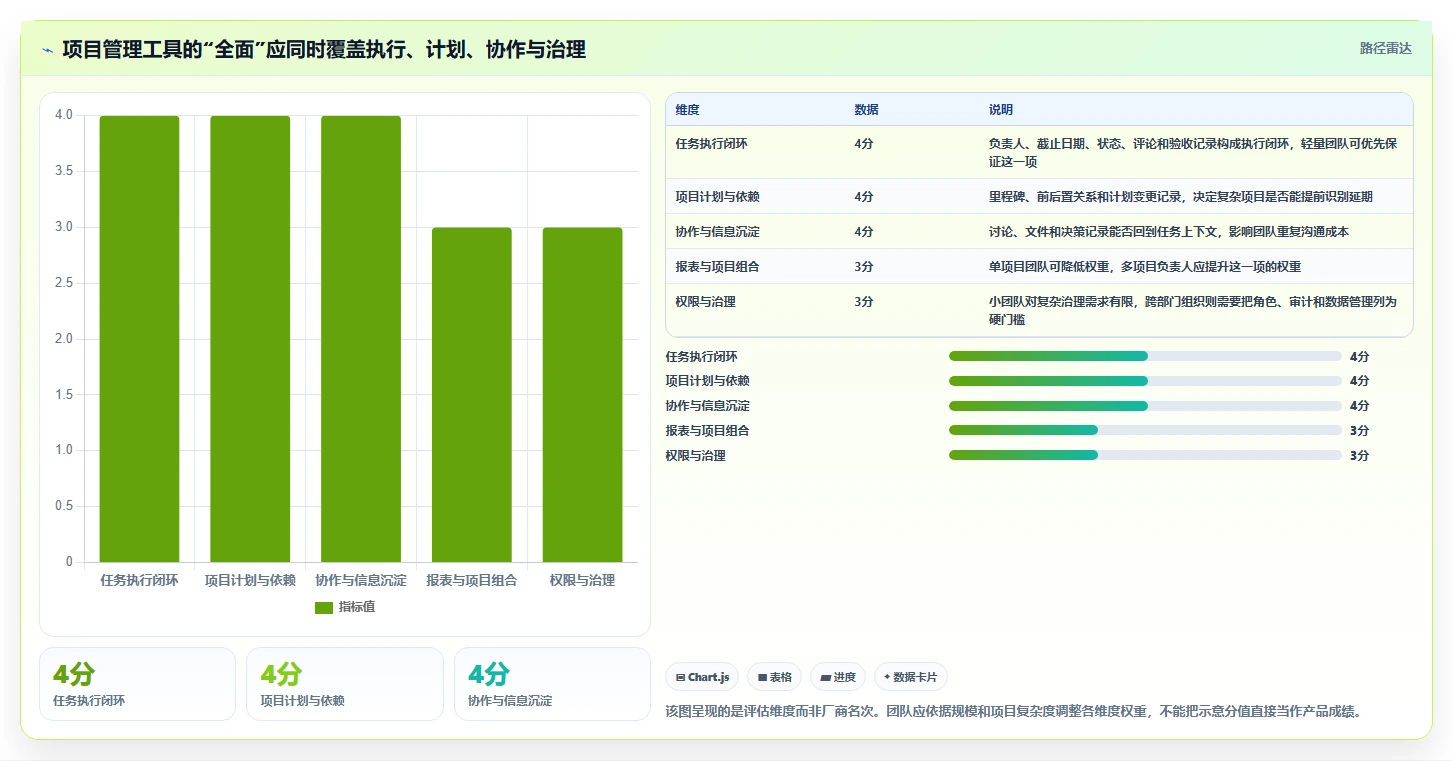Click the 进度 chip
This screenshot has height=761, width=1453.
(838, 677)
